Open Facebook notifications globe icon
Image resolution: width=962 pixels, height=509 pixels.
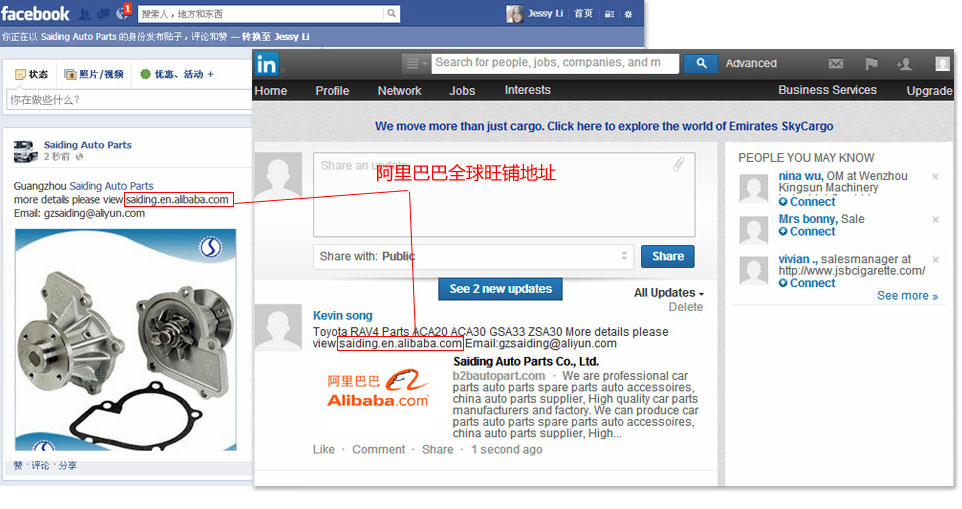point(122,13)
